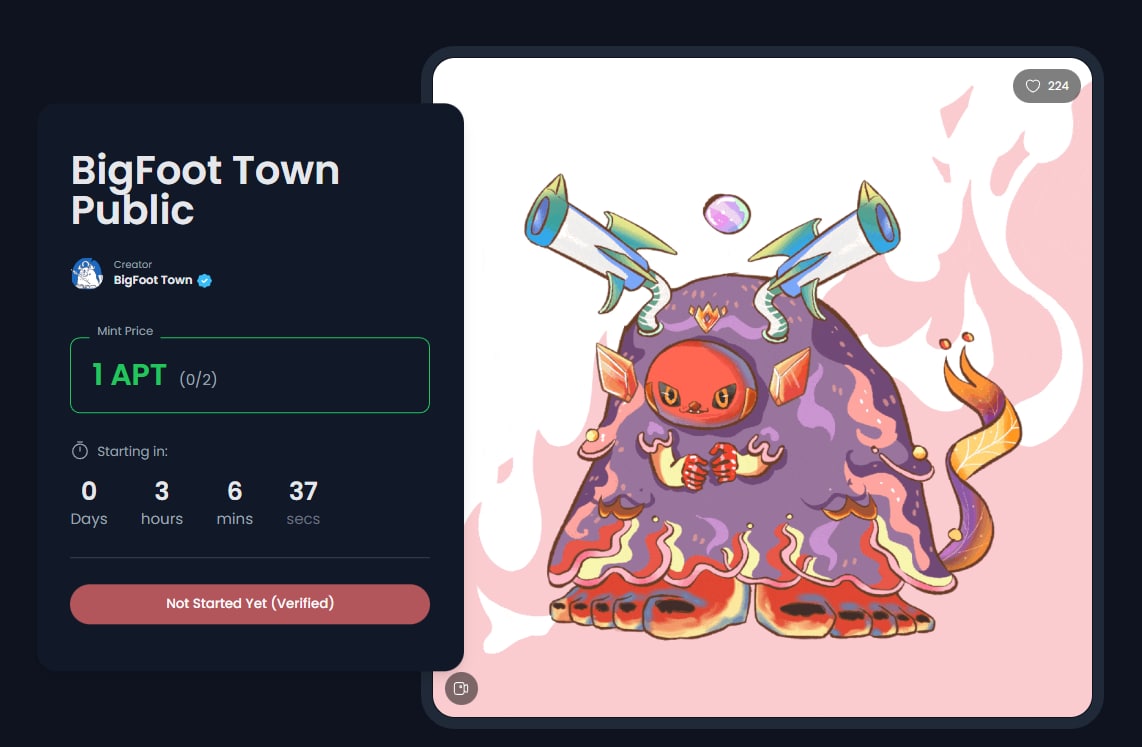Screen dimensions: 1142x747
Task: Open the media toggle icon below artwork
Action: pos(461,688)
